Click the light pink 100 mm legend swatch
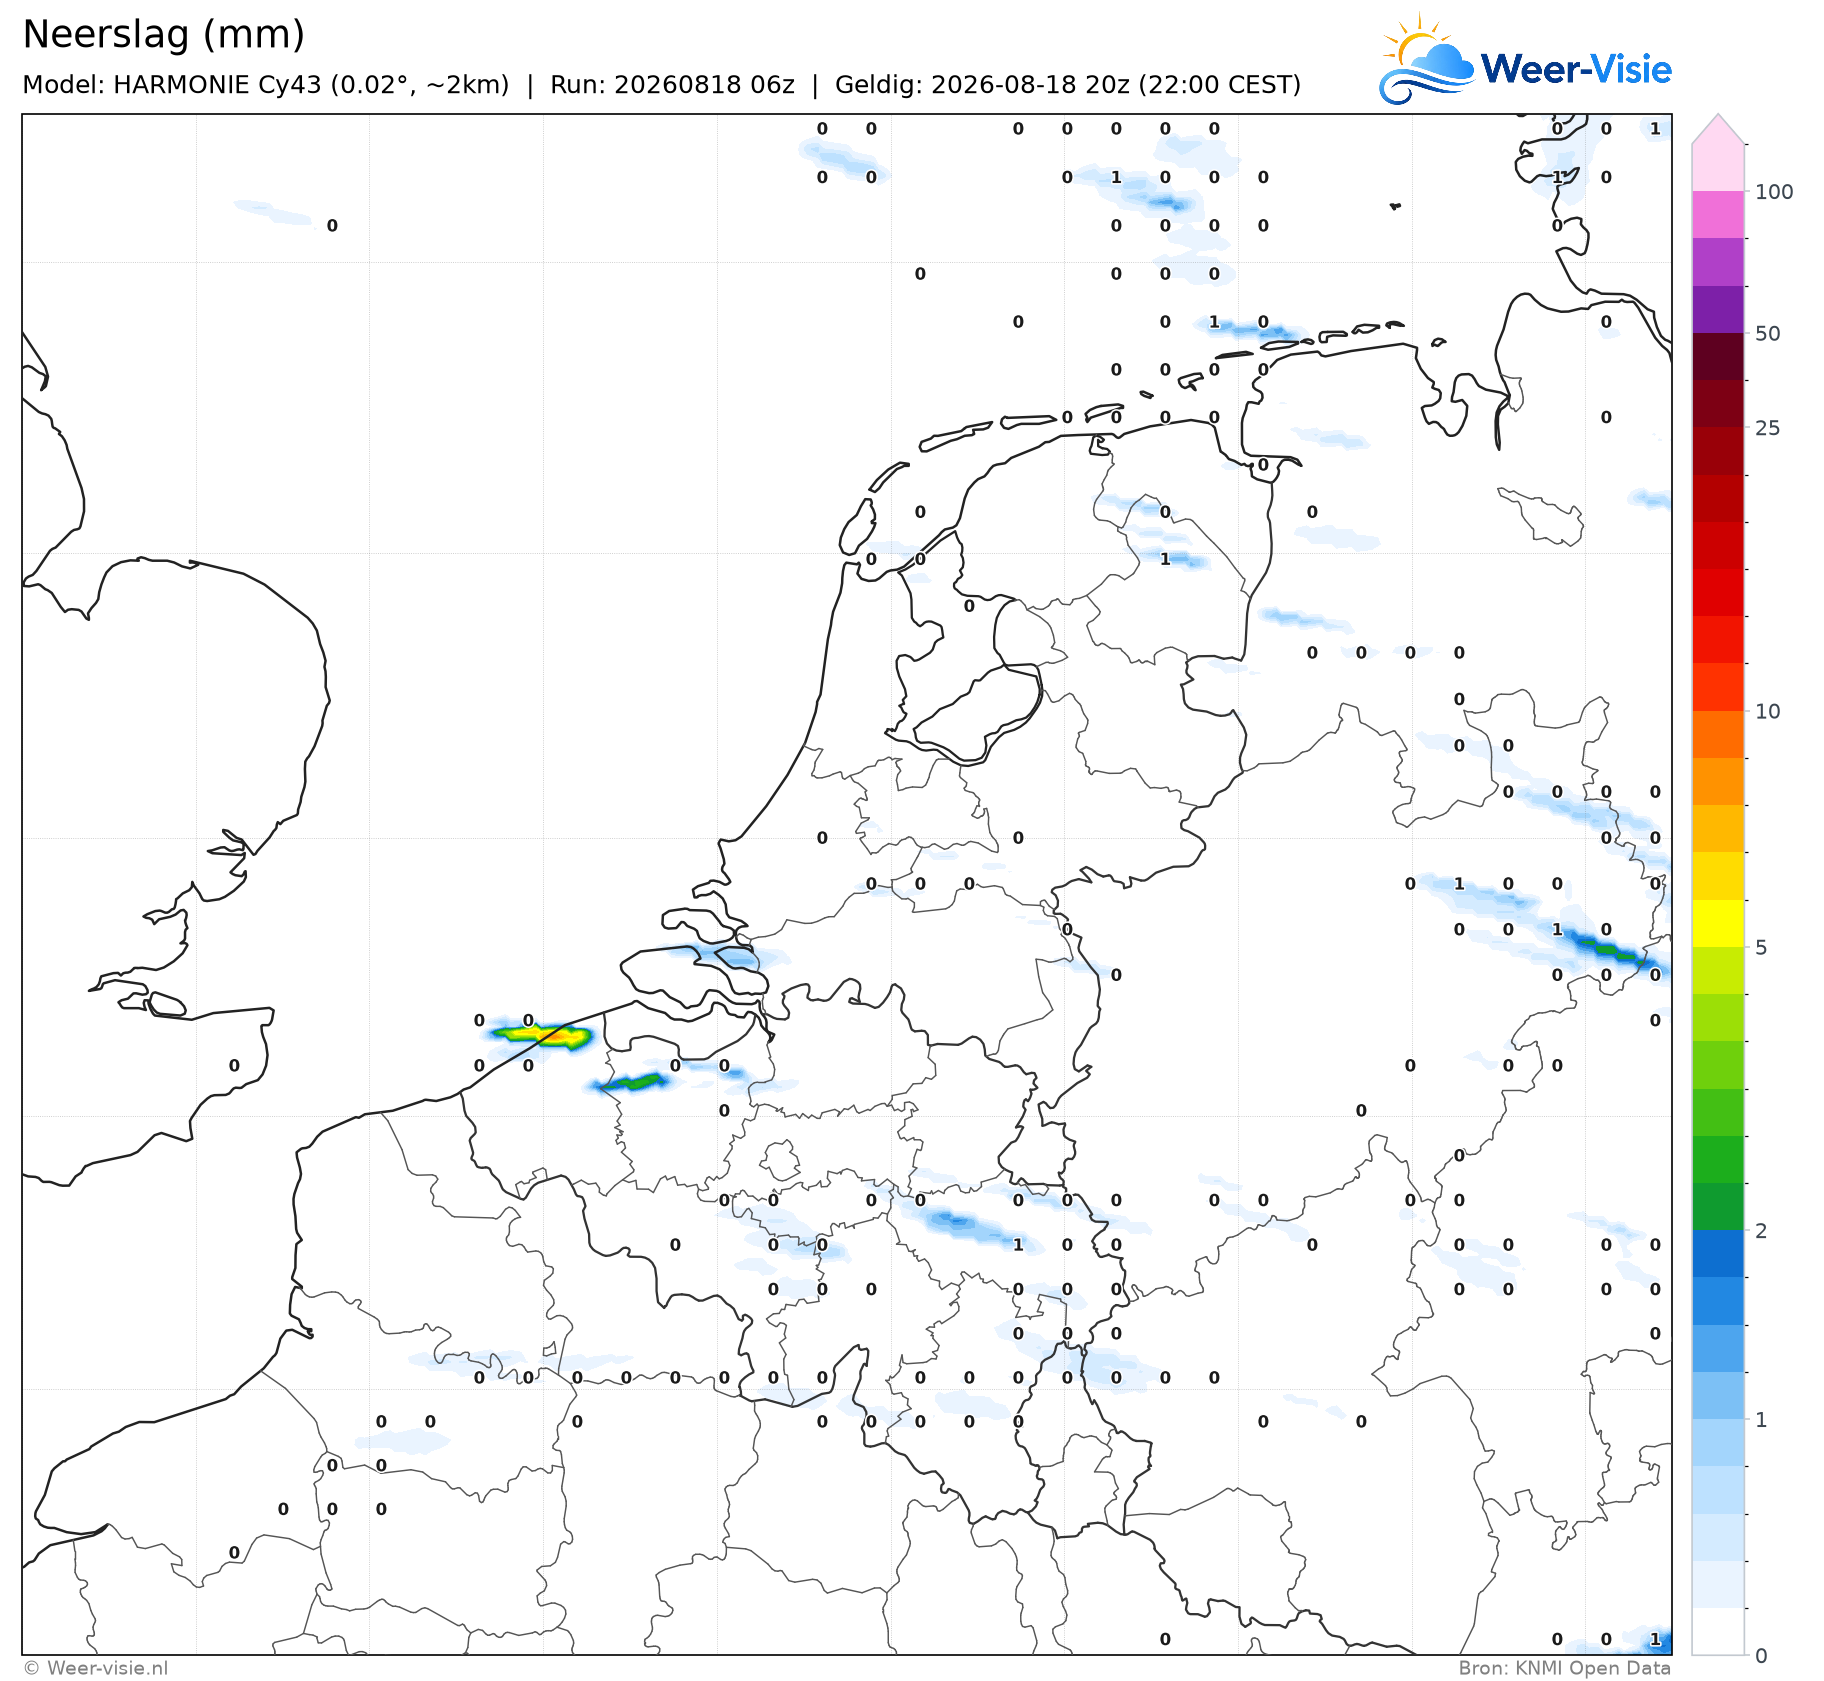The width and height of the screenshot is (1824, 1681). (x=1718, y=168)
